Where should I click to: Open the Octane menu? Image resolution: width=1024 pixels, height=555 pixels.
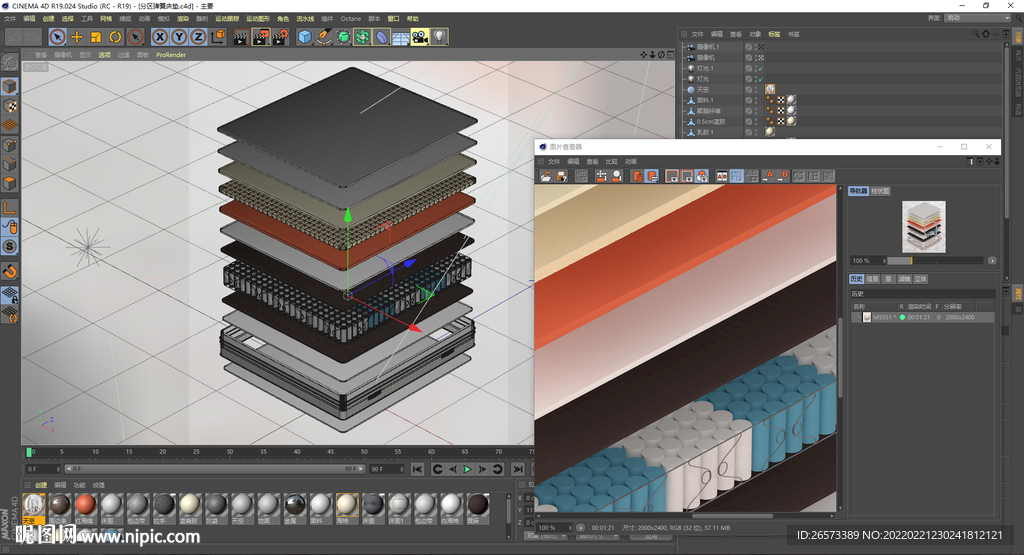click(x=351, y=19)
